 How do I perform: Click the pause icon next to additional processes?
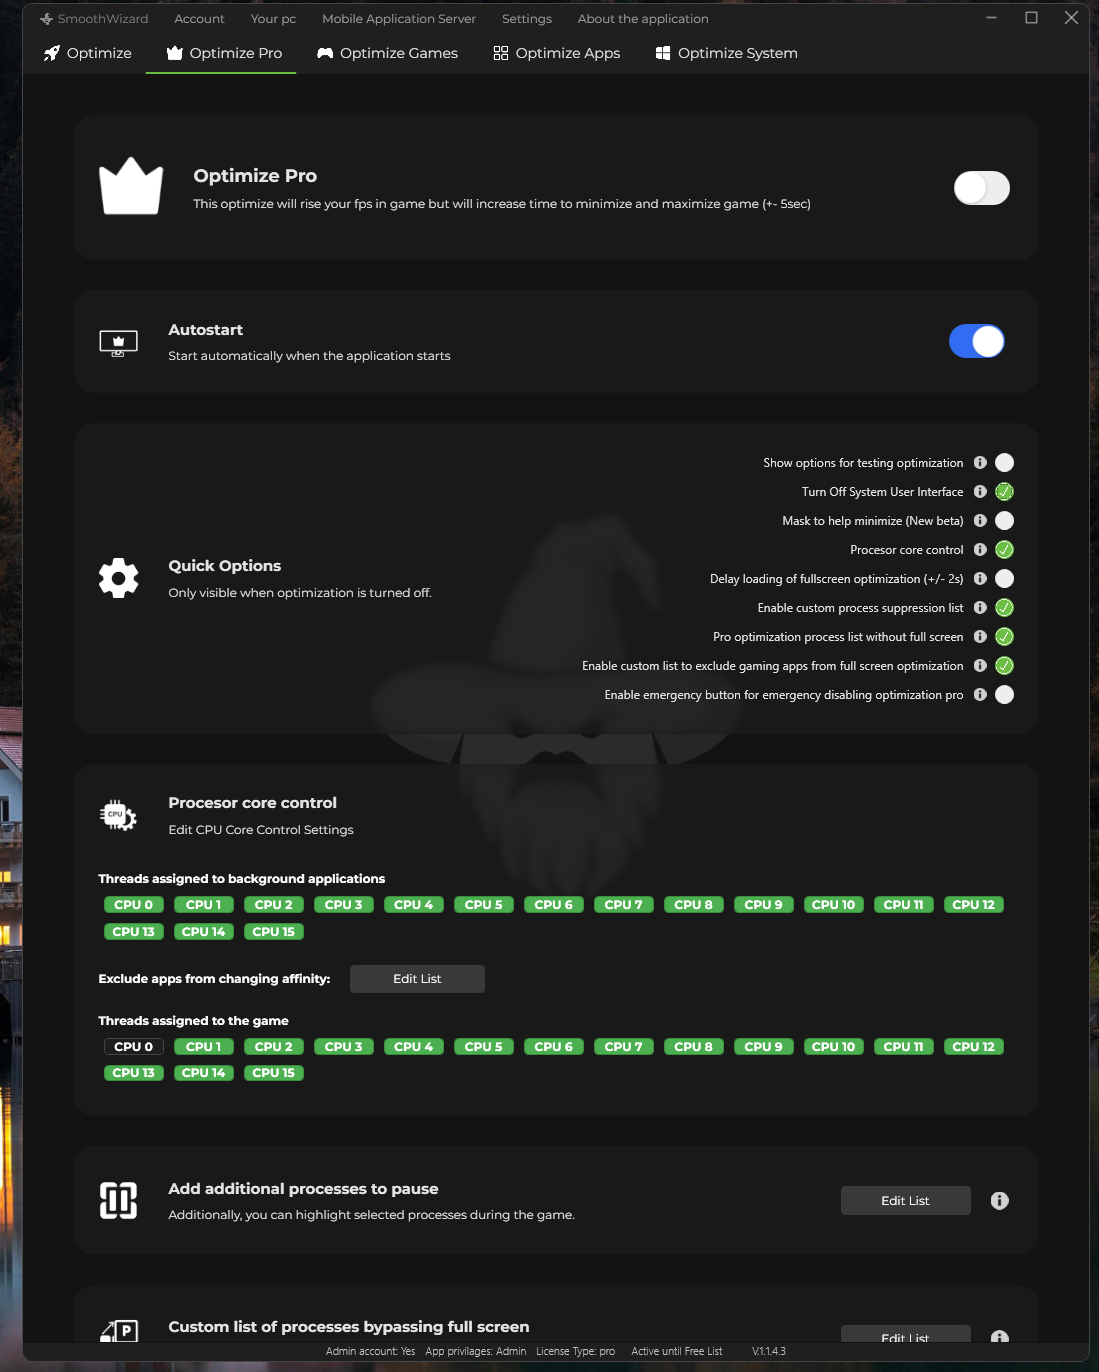tap(118, 1200)
